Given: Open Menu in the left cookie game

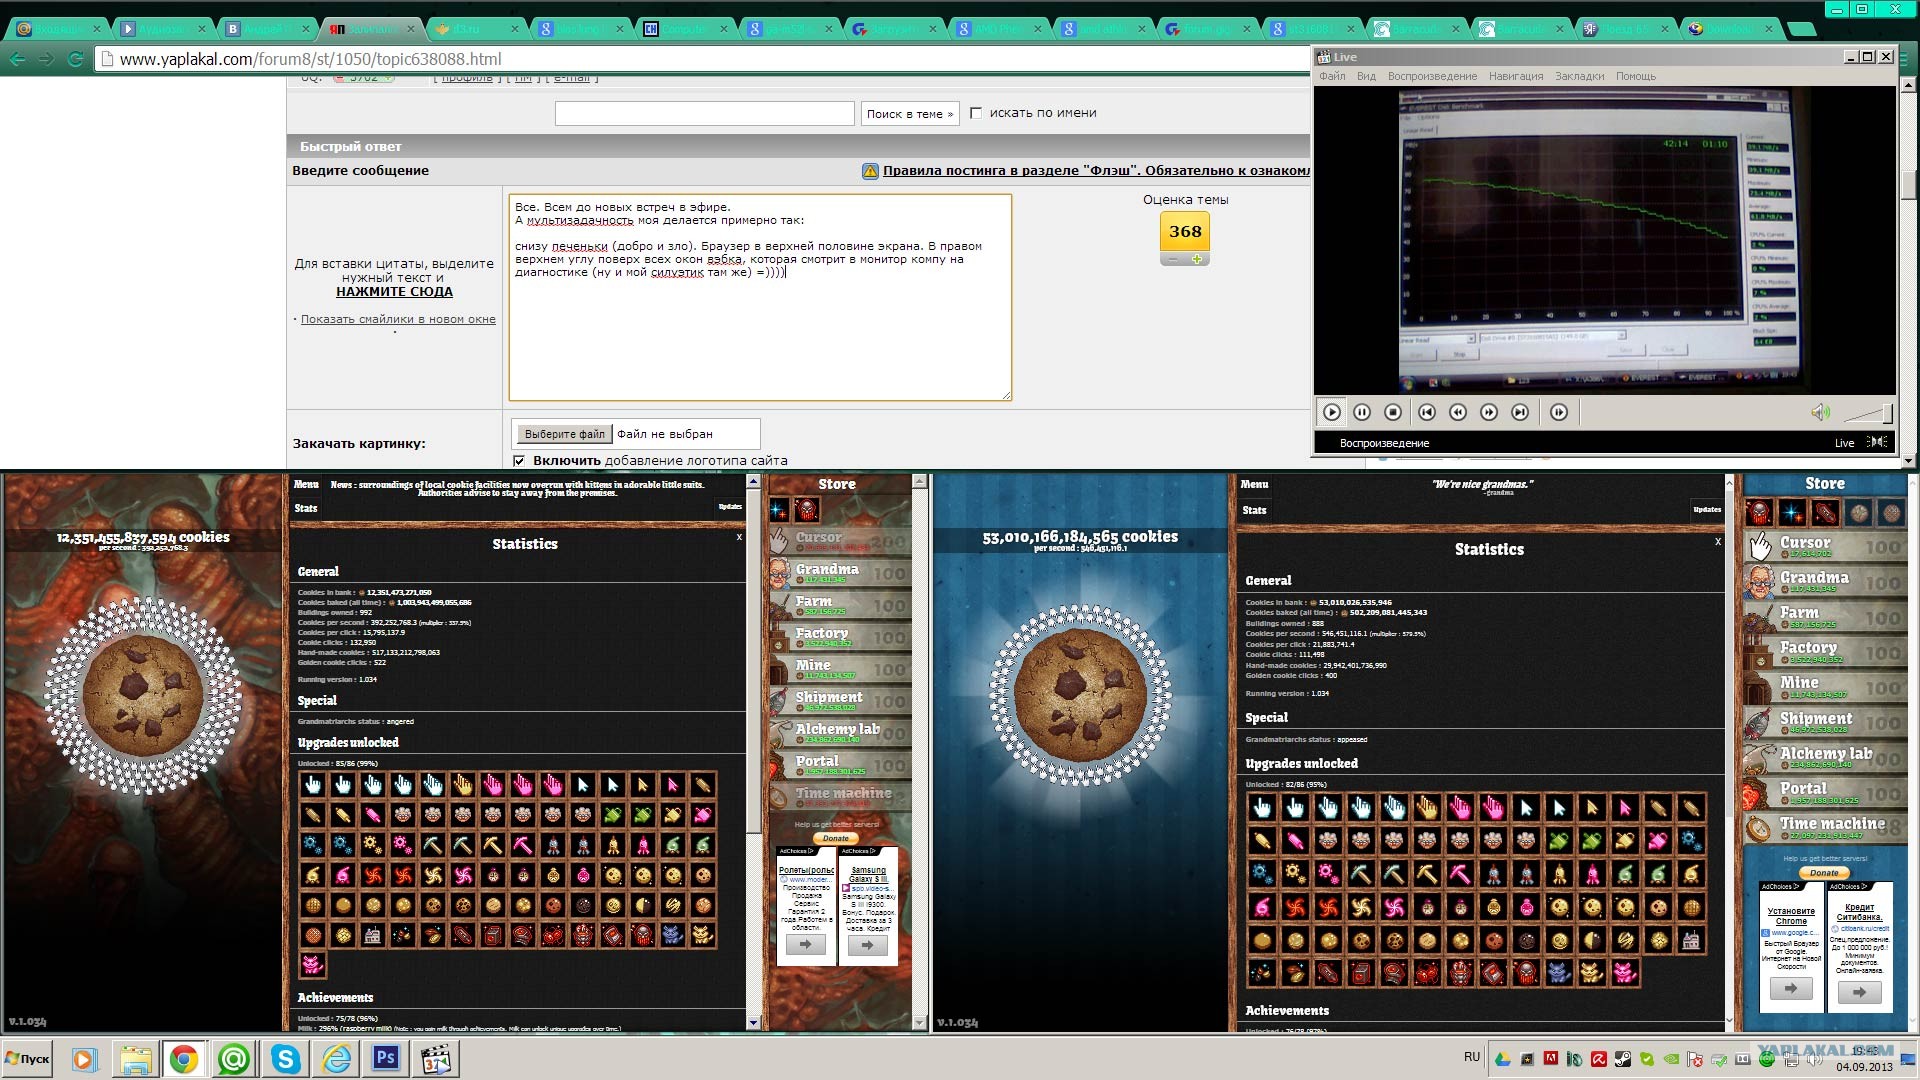Looking at the screenshot, I should [306, 485].
